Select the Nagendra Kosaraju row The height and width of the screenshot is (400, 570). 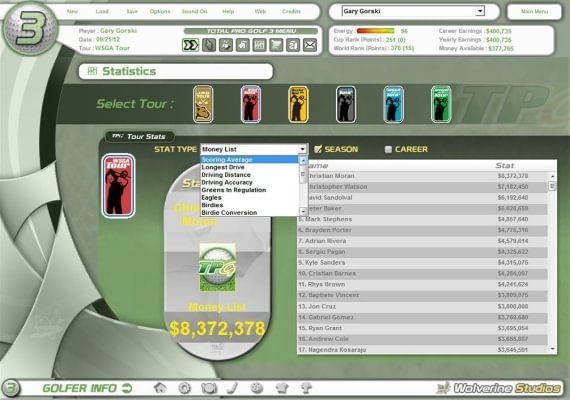[x=423, y=349]
